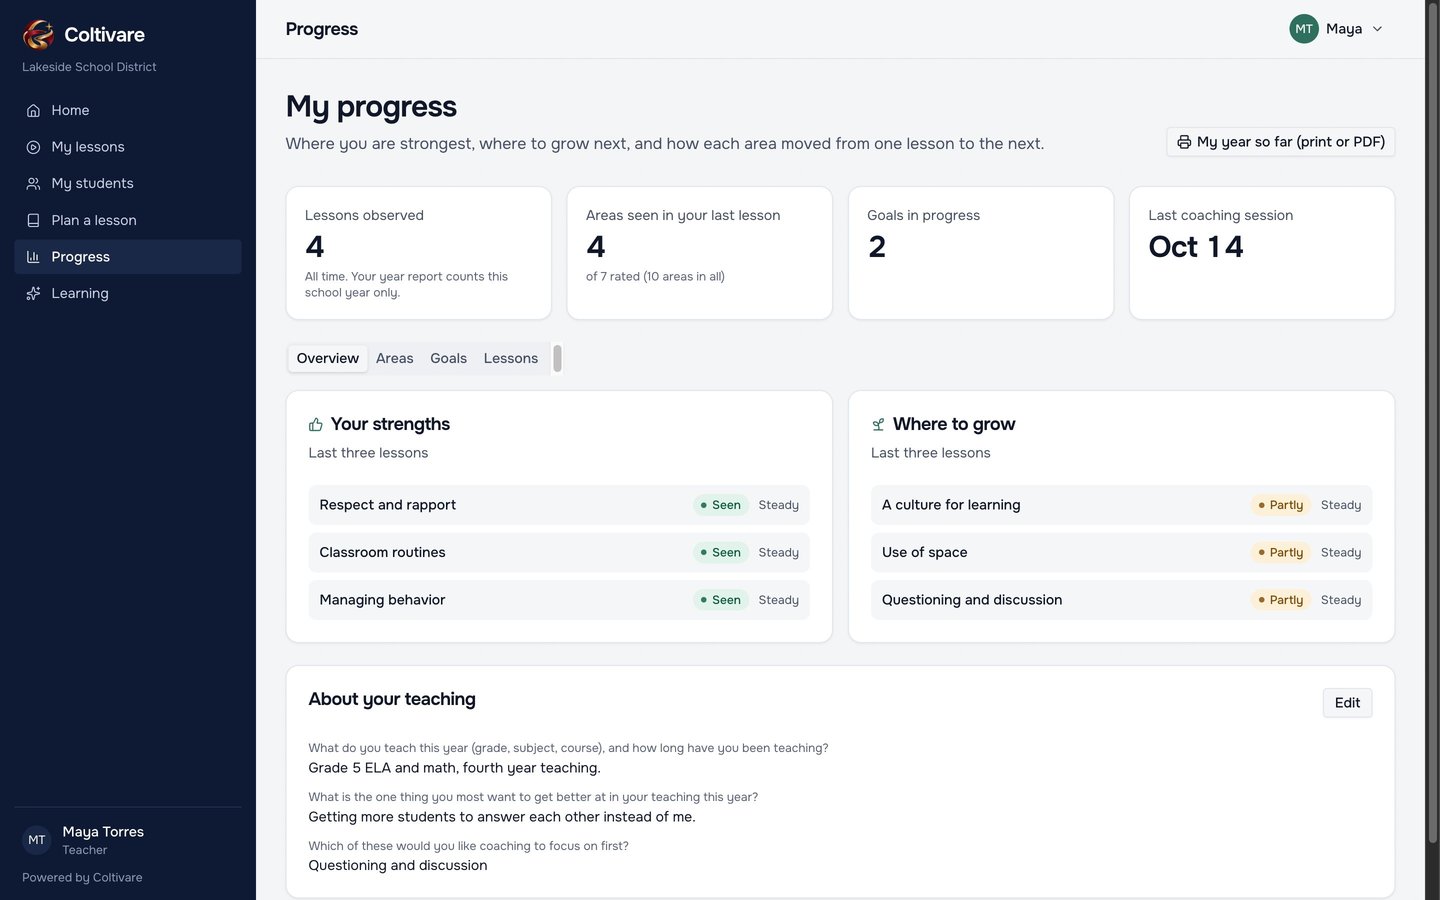Click the Respect and rapport row
This screenshot has width=1440, height=900.
click(559, 505)
